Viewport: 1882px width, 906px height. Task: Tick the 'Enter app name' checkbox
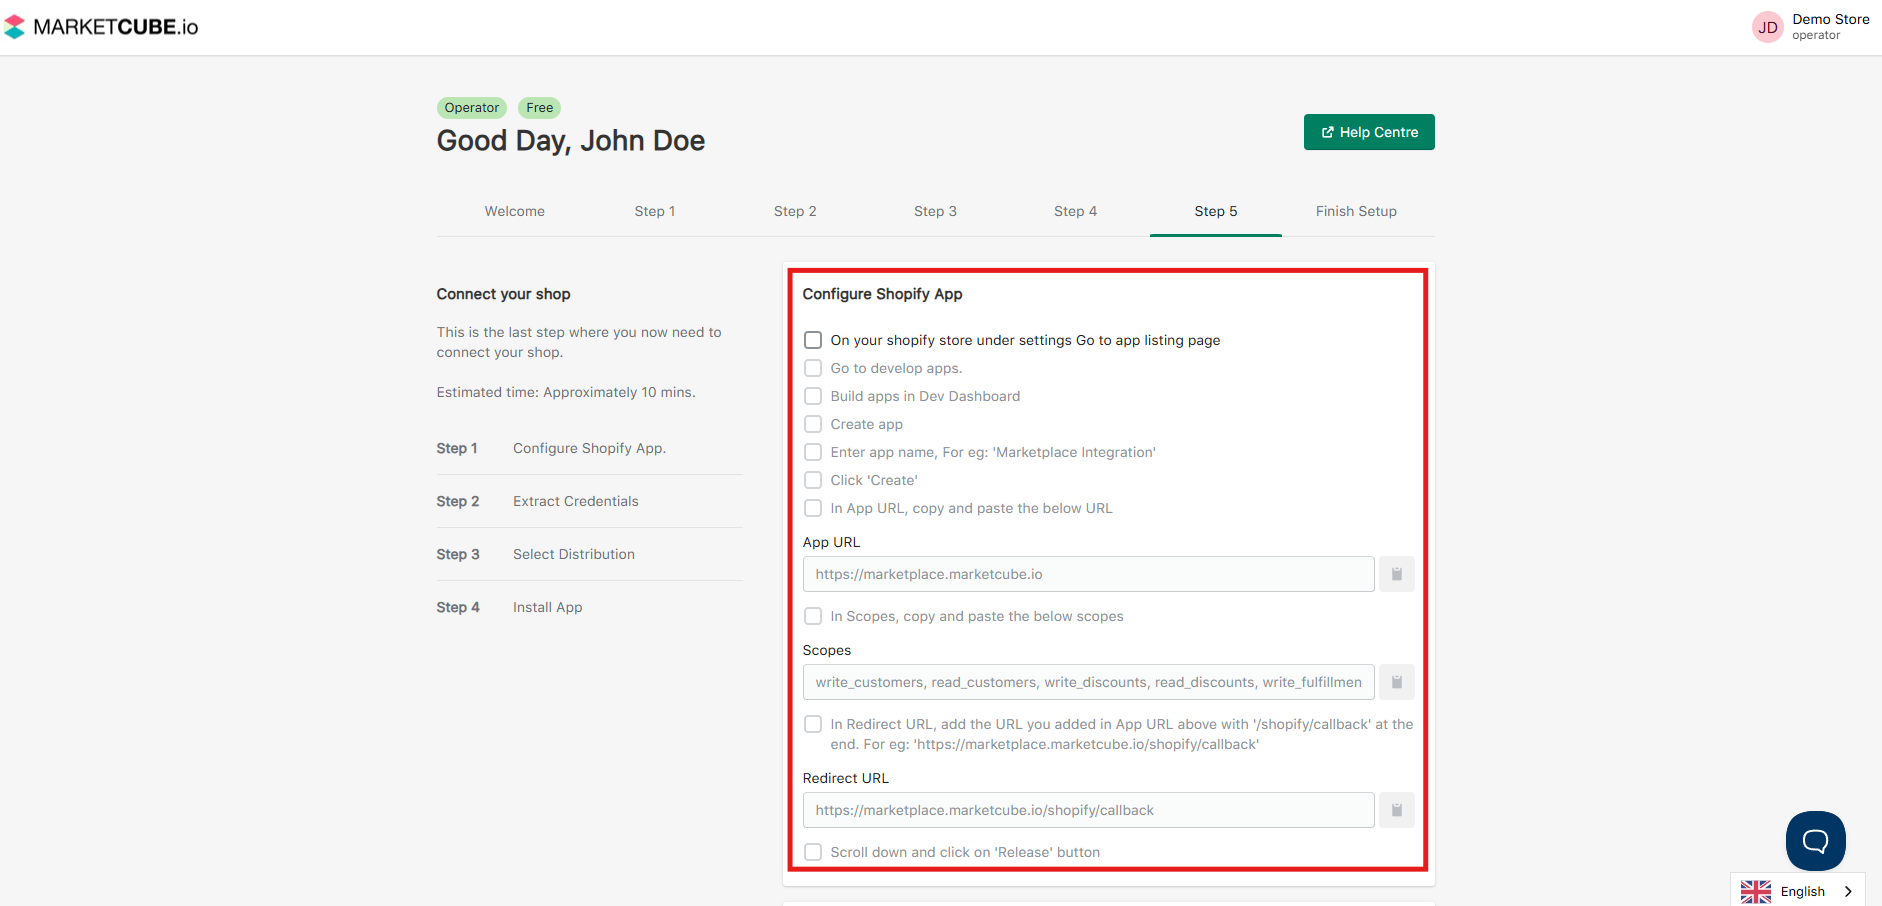pyautogui.click(x=813, y=452)
